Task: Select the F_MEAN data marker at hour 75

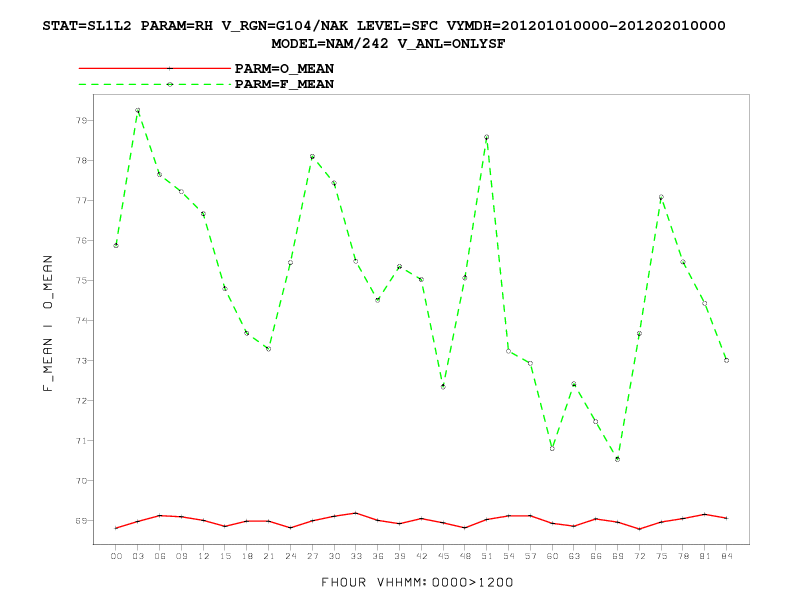Action: pos(661,197)
